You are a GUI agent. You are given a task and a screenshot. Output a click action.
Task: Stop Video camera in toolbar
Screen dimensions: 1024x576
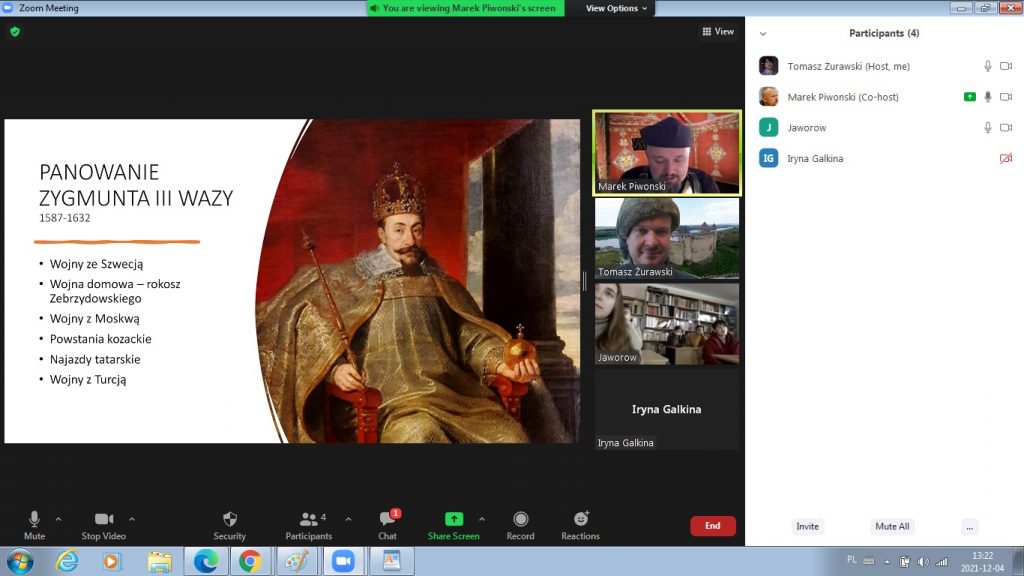[x=104, y=524]
